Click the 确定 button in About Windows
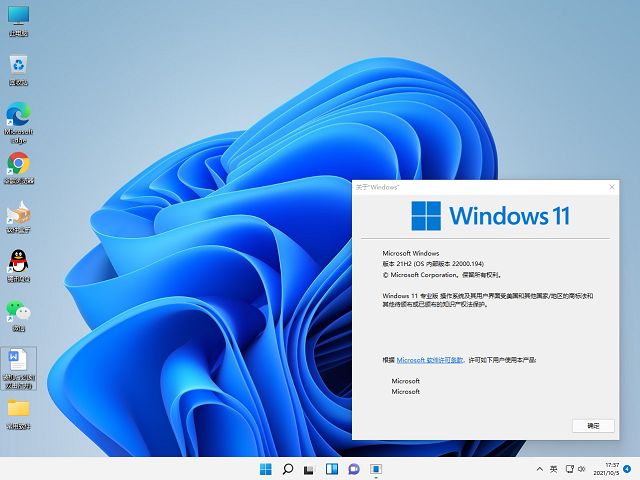The width and height of the screenshot is (640, 480). tap(593, 425)
